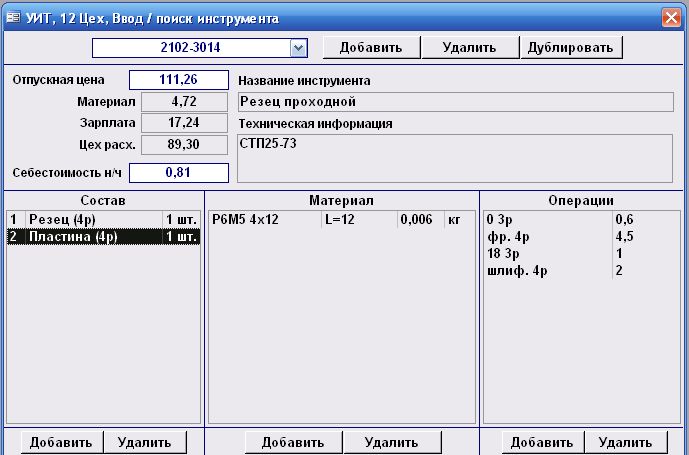Click the top Добавить button beside the code

370,47
